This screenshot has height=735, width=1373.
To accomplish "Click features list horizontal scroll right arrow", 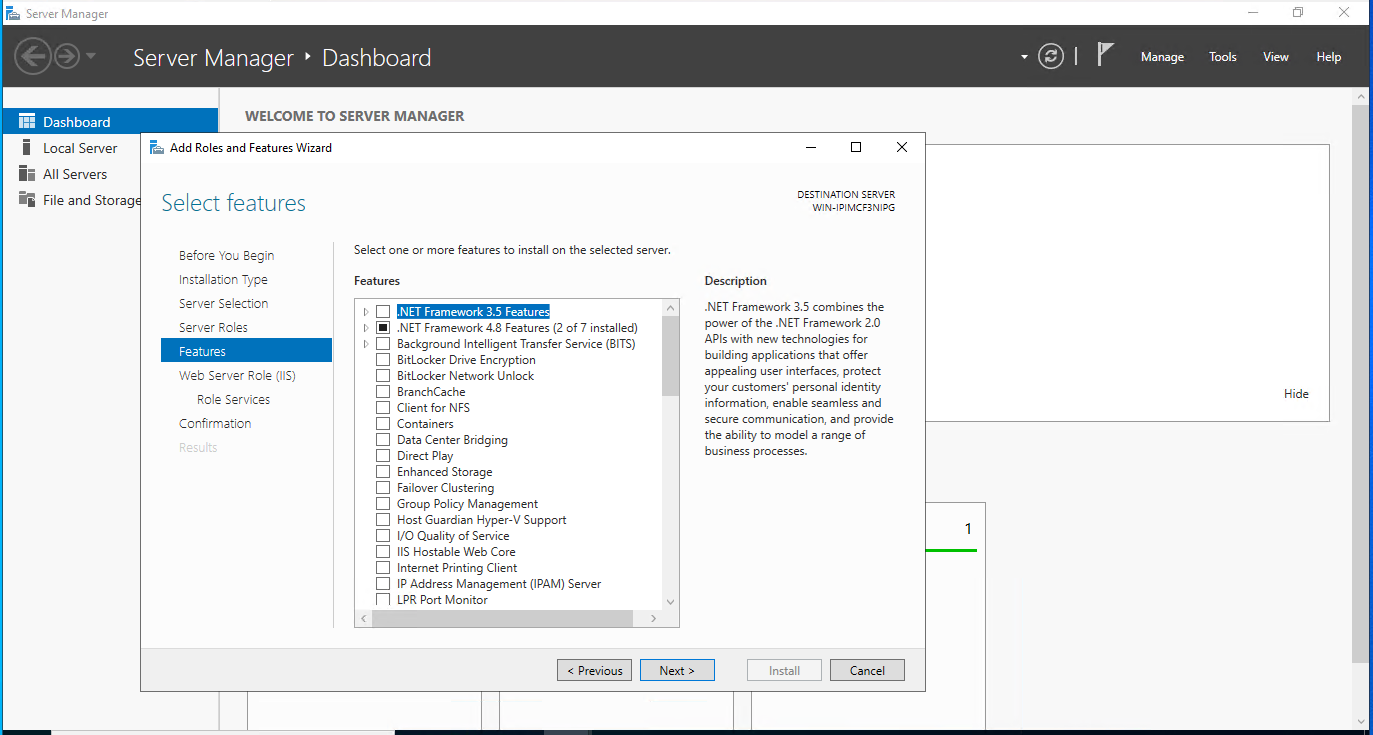I will point(654,619).
